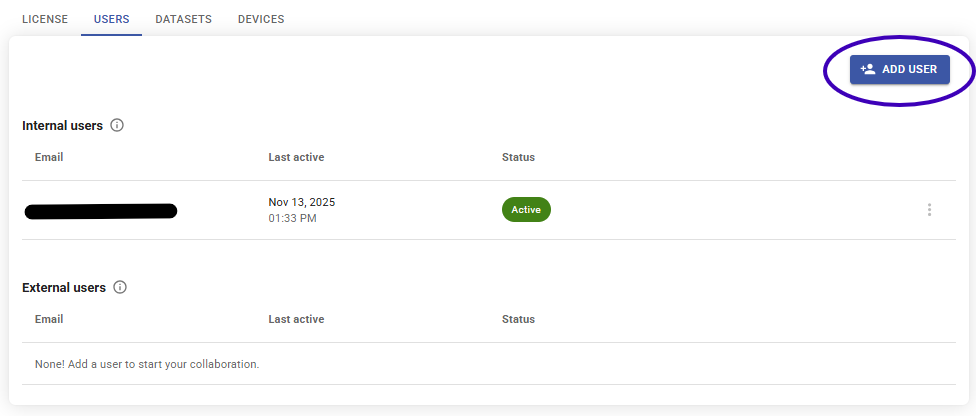Open the LICENSE tab
Image resolution: width=976 pixels, height=416 pixels.
click(44, 19)
